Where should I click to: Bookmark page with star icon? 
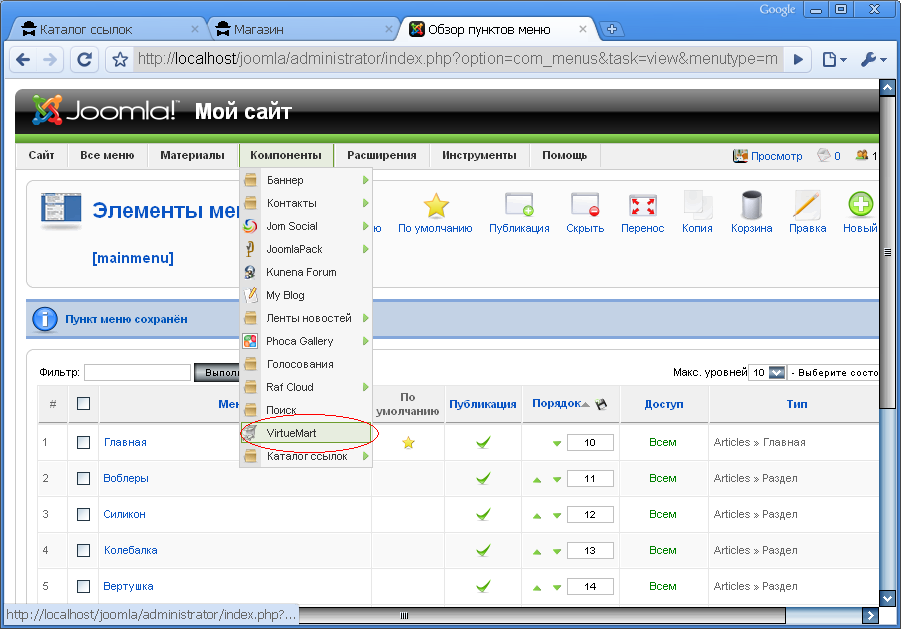(120, 59)
